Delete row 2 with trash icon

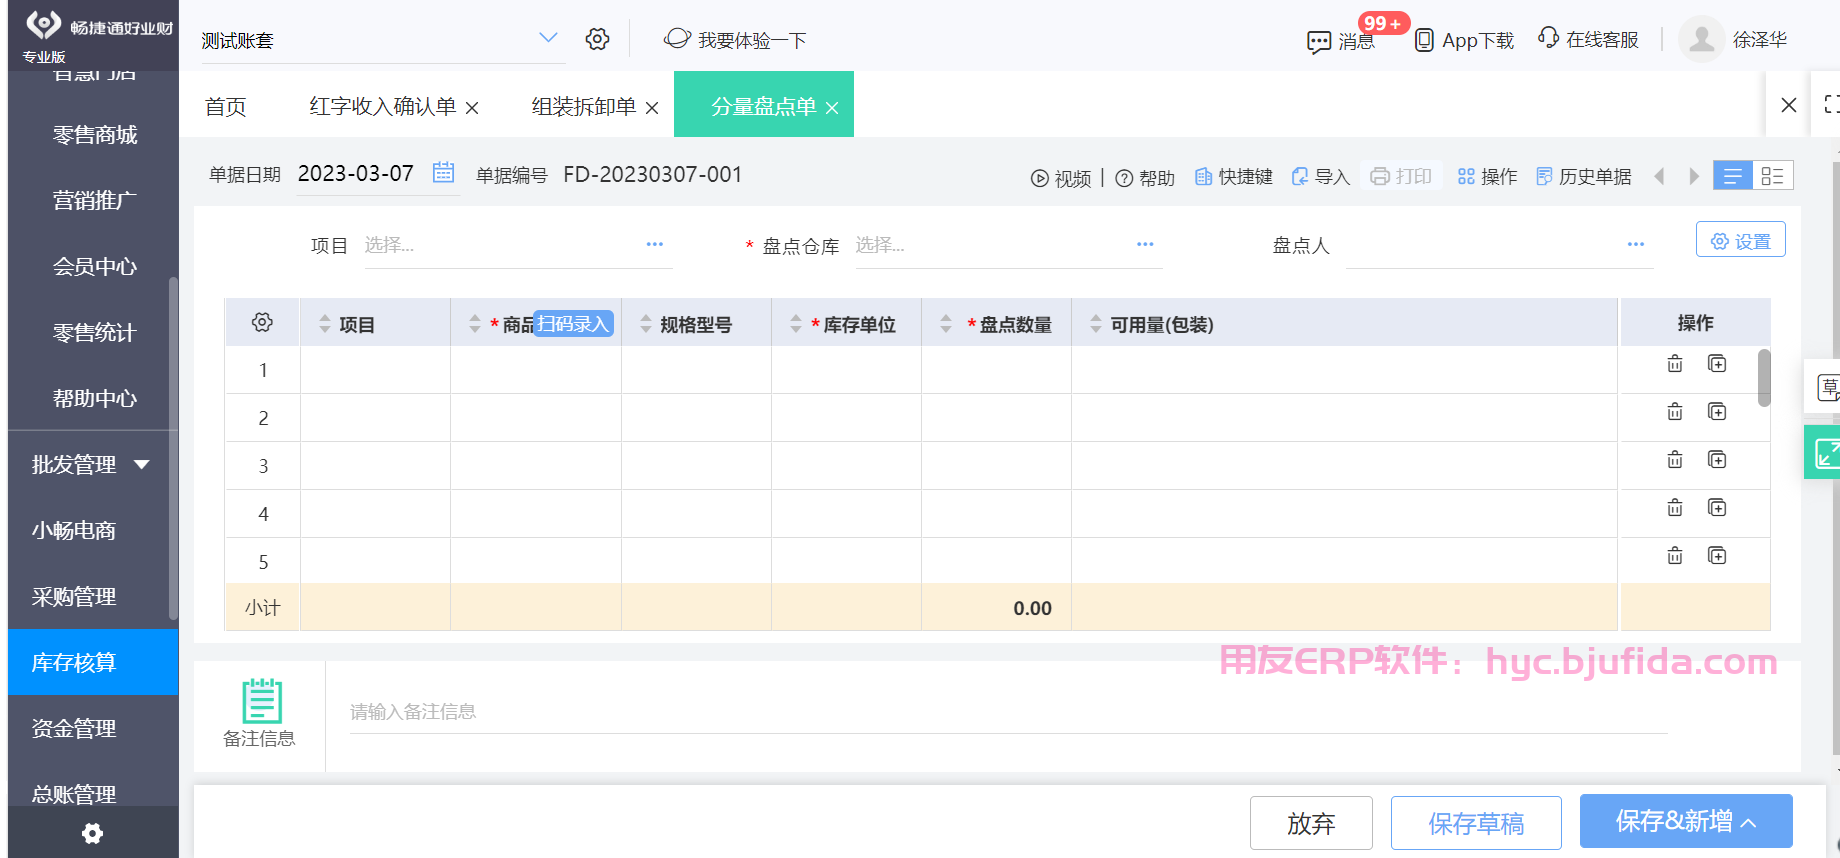(x=1675, y=412)
